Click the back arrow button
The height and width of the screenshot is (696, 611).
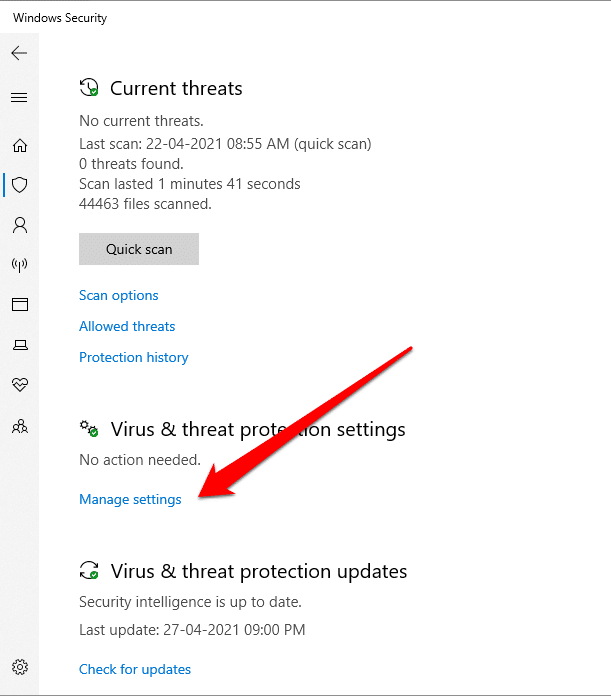(x=19, y=53)
